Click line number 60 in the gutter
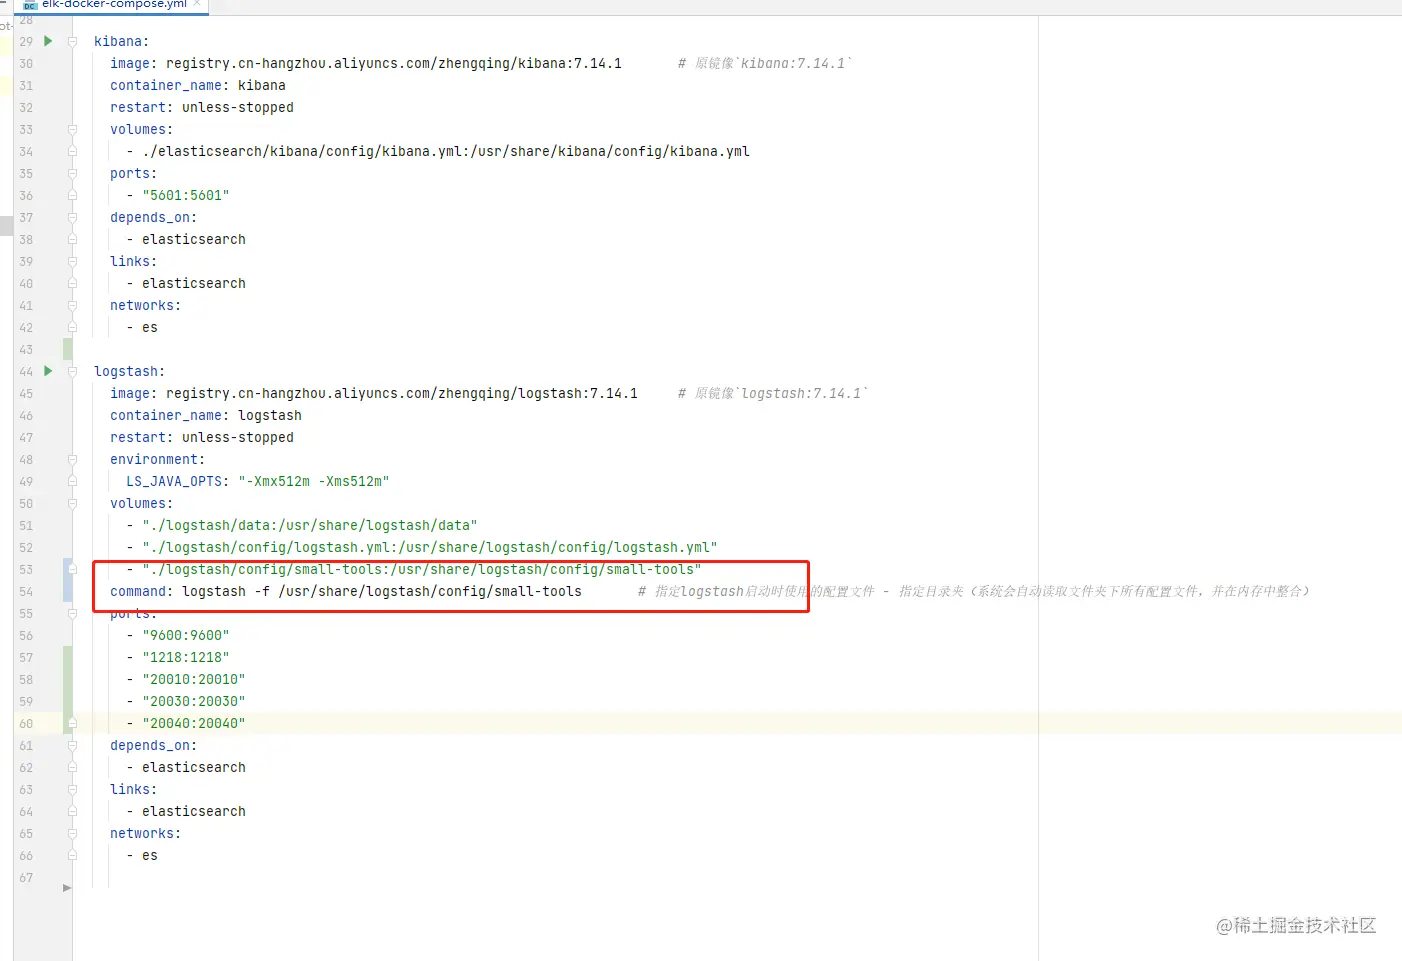1402x961 pixels. 26,723
